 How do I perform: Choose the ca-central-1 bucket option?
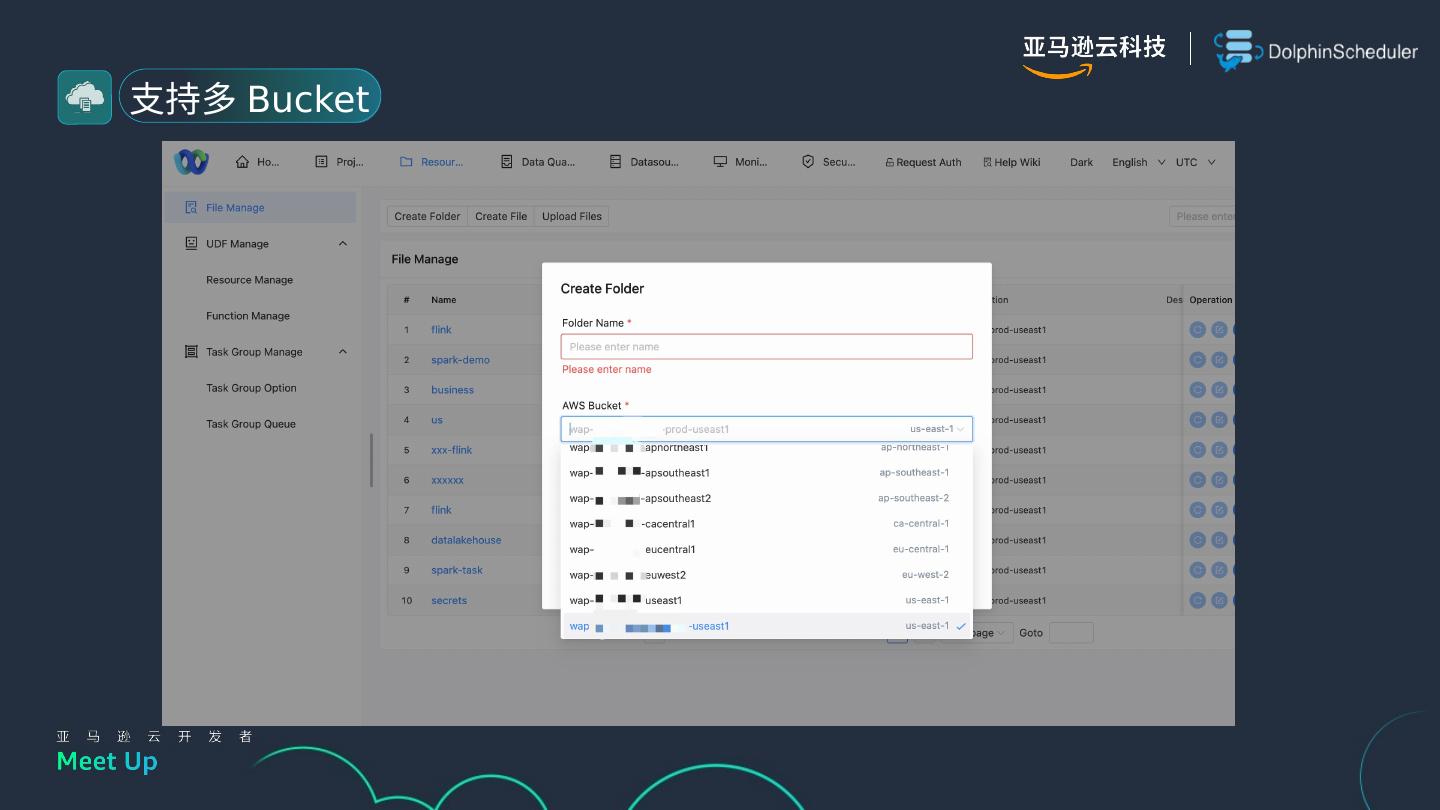point(766,524)
